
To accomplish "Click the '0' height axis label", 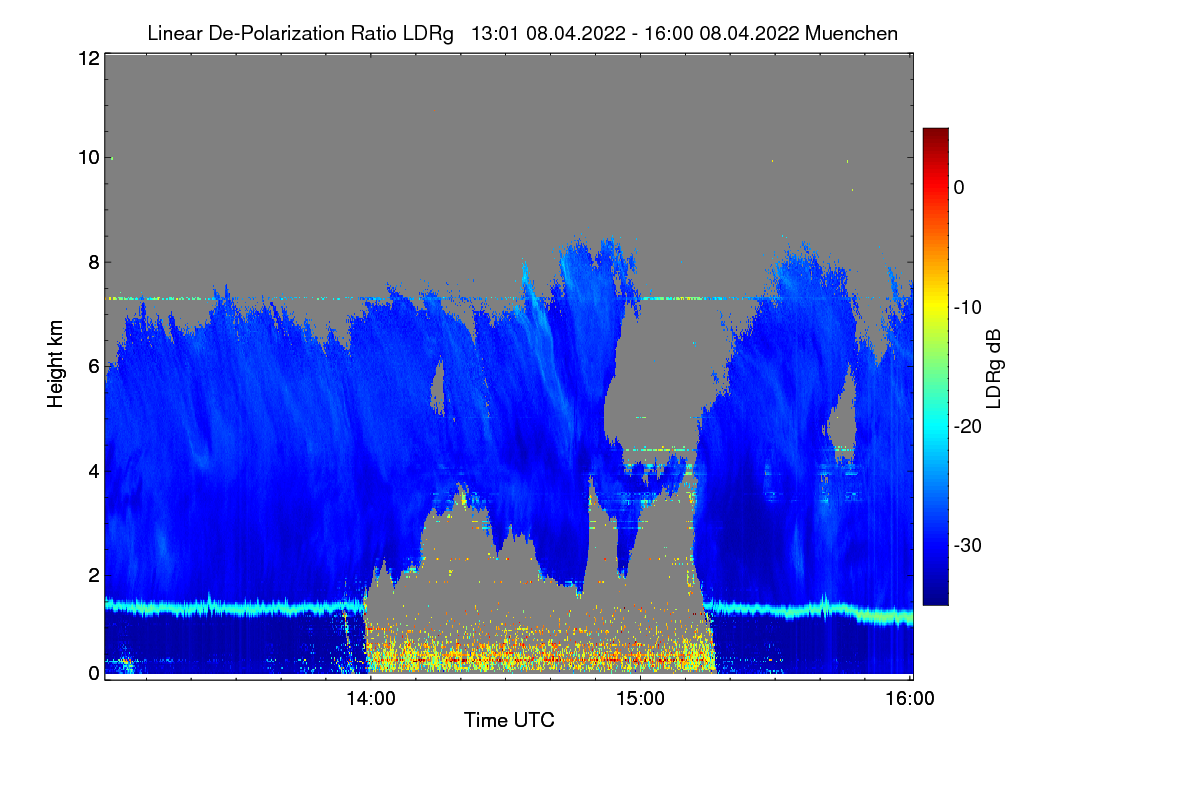I will (x=94, y=673).
